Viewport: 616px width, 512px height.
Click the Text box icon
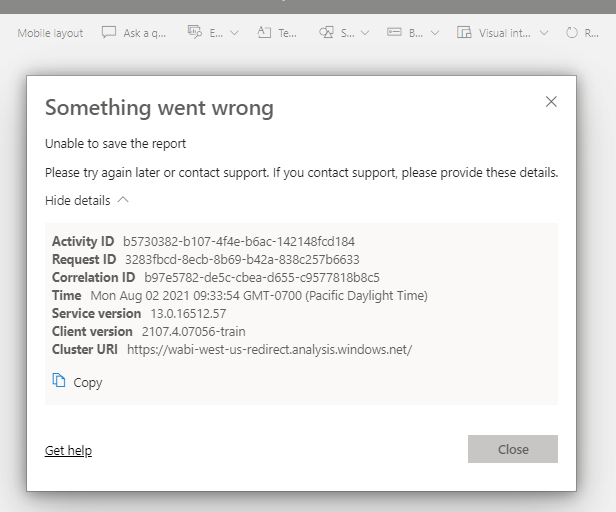[264, 32]
